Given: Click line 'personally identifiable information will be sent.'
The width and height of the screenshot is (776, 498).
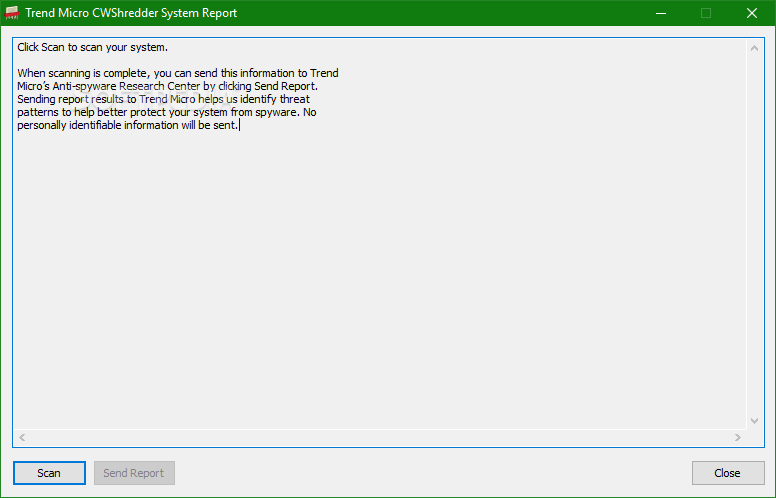Looking at the screenshot, I should point(128,125).
